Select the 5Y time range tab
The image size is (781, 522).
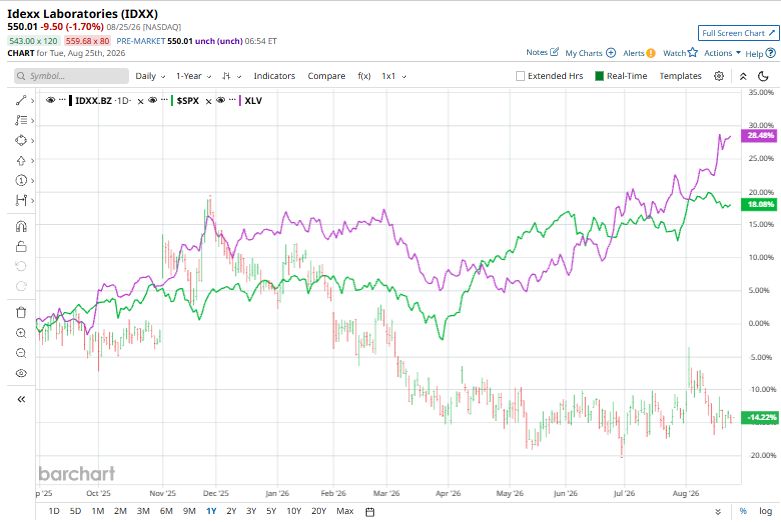pos(271,511)
